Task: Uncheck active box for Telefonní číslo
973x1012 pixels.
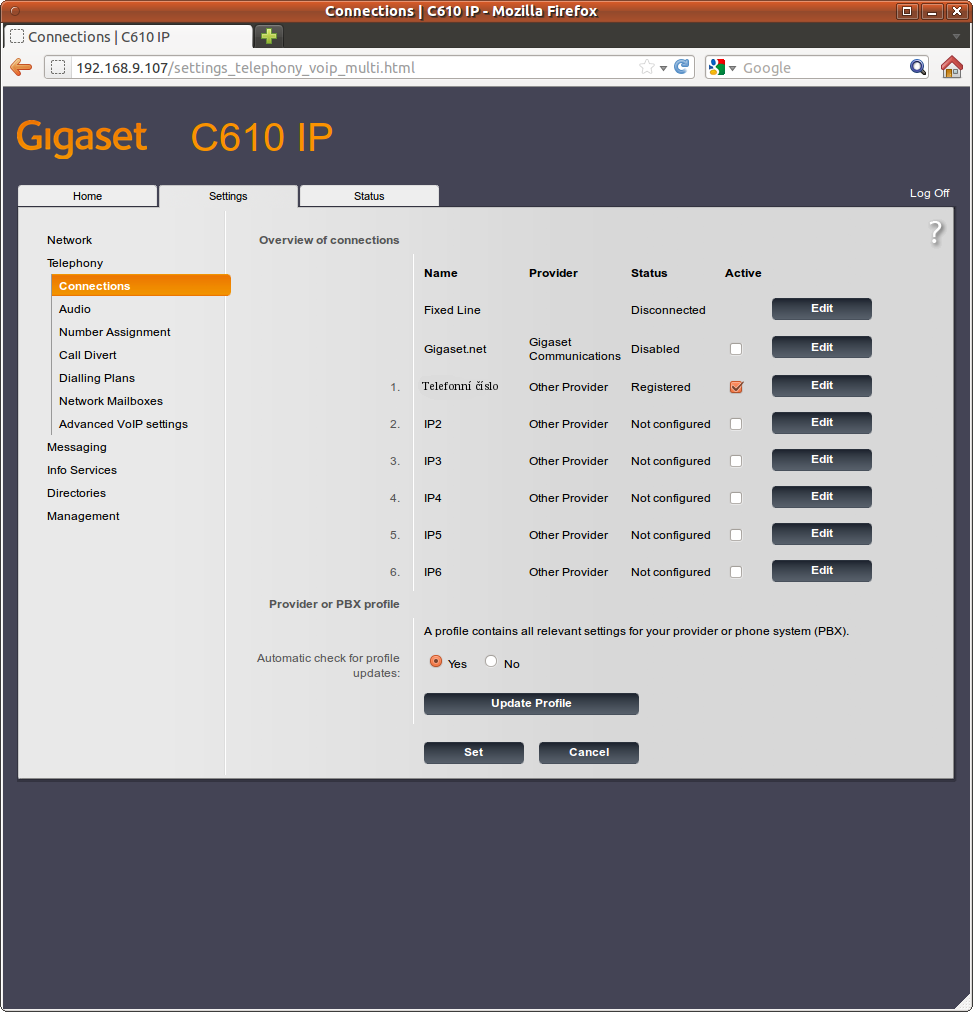Action: pyautogui.click(x=736, y=387)
